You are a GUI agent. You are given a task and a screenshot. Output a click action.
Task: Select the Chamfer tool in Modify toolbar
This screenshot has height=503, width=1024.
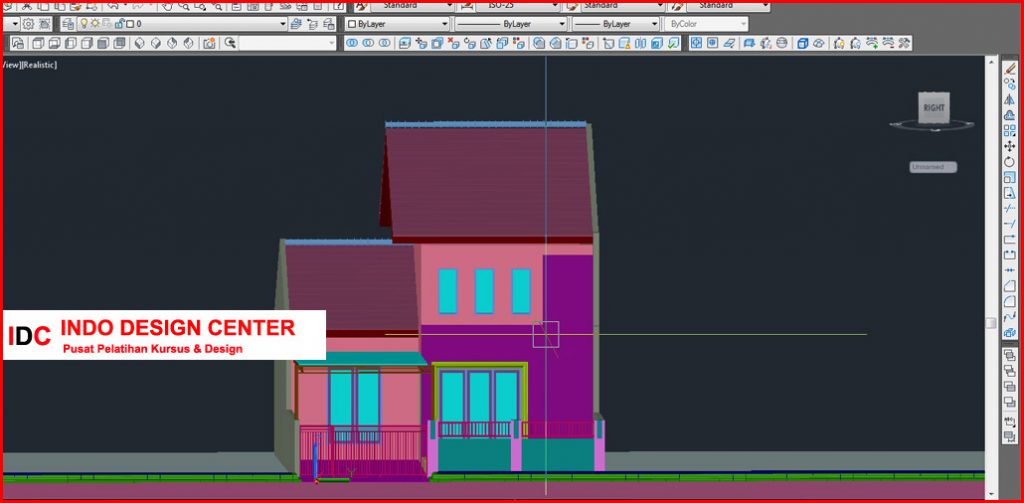1010,285
